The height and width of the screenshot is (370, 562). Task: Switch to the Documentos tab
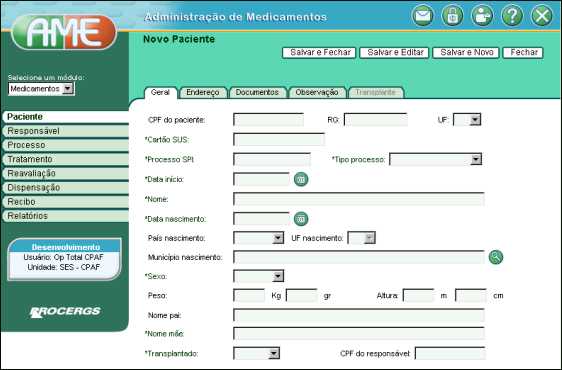[257, 92]
